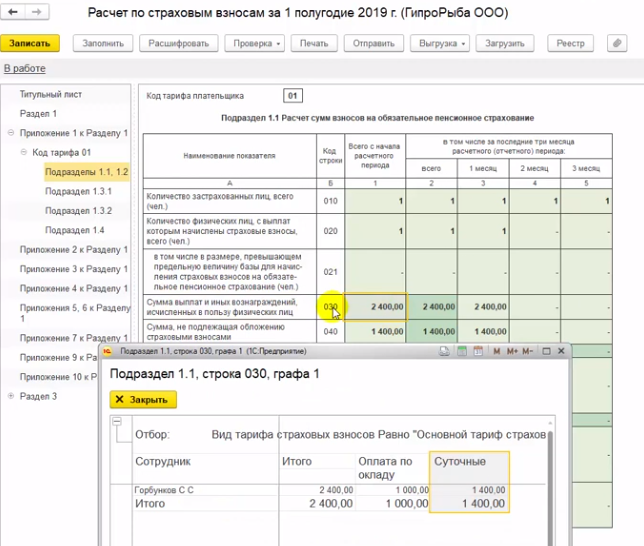Click the back navigation arrow
The width and height of the screenshot is (644, 546).
pos(14,14)
